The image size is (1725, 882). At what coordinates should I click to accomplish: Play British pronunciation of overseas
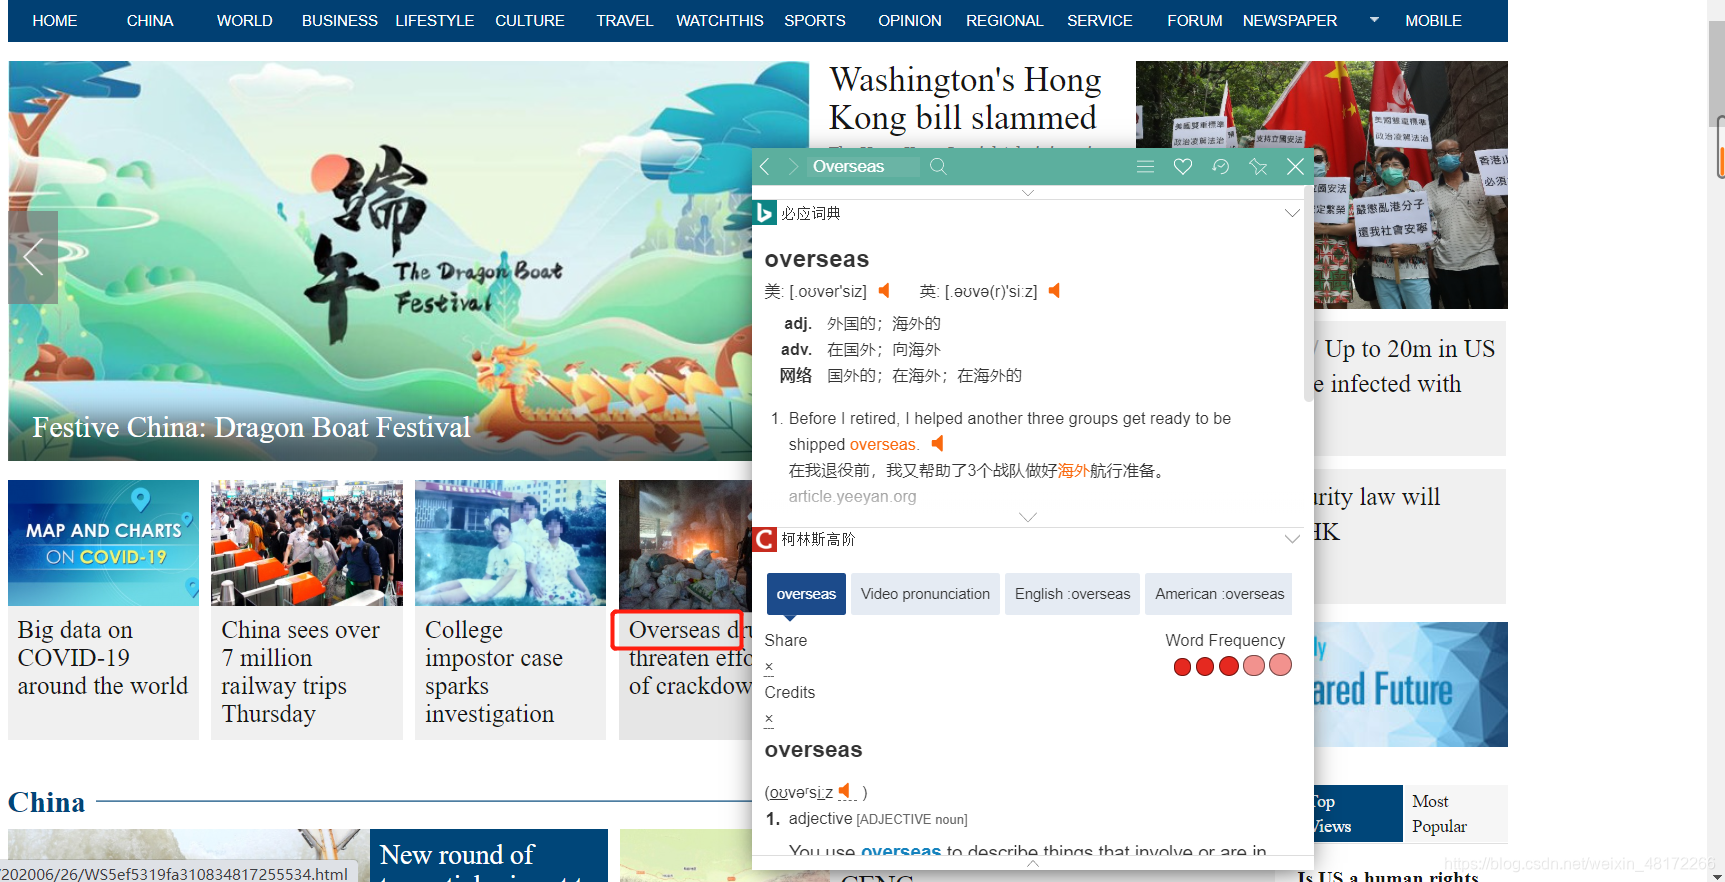click(1054, 291)
